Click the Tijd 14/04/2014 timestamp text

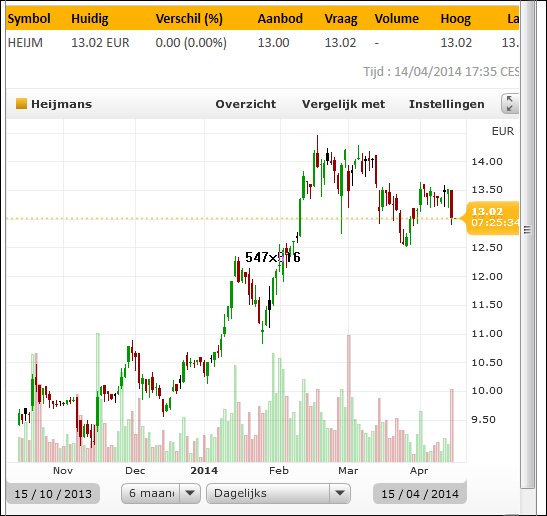point(441,72)
